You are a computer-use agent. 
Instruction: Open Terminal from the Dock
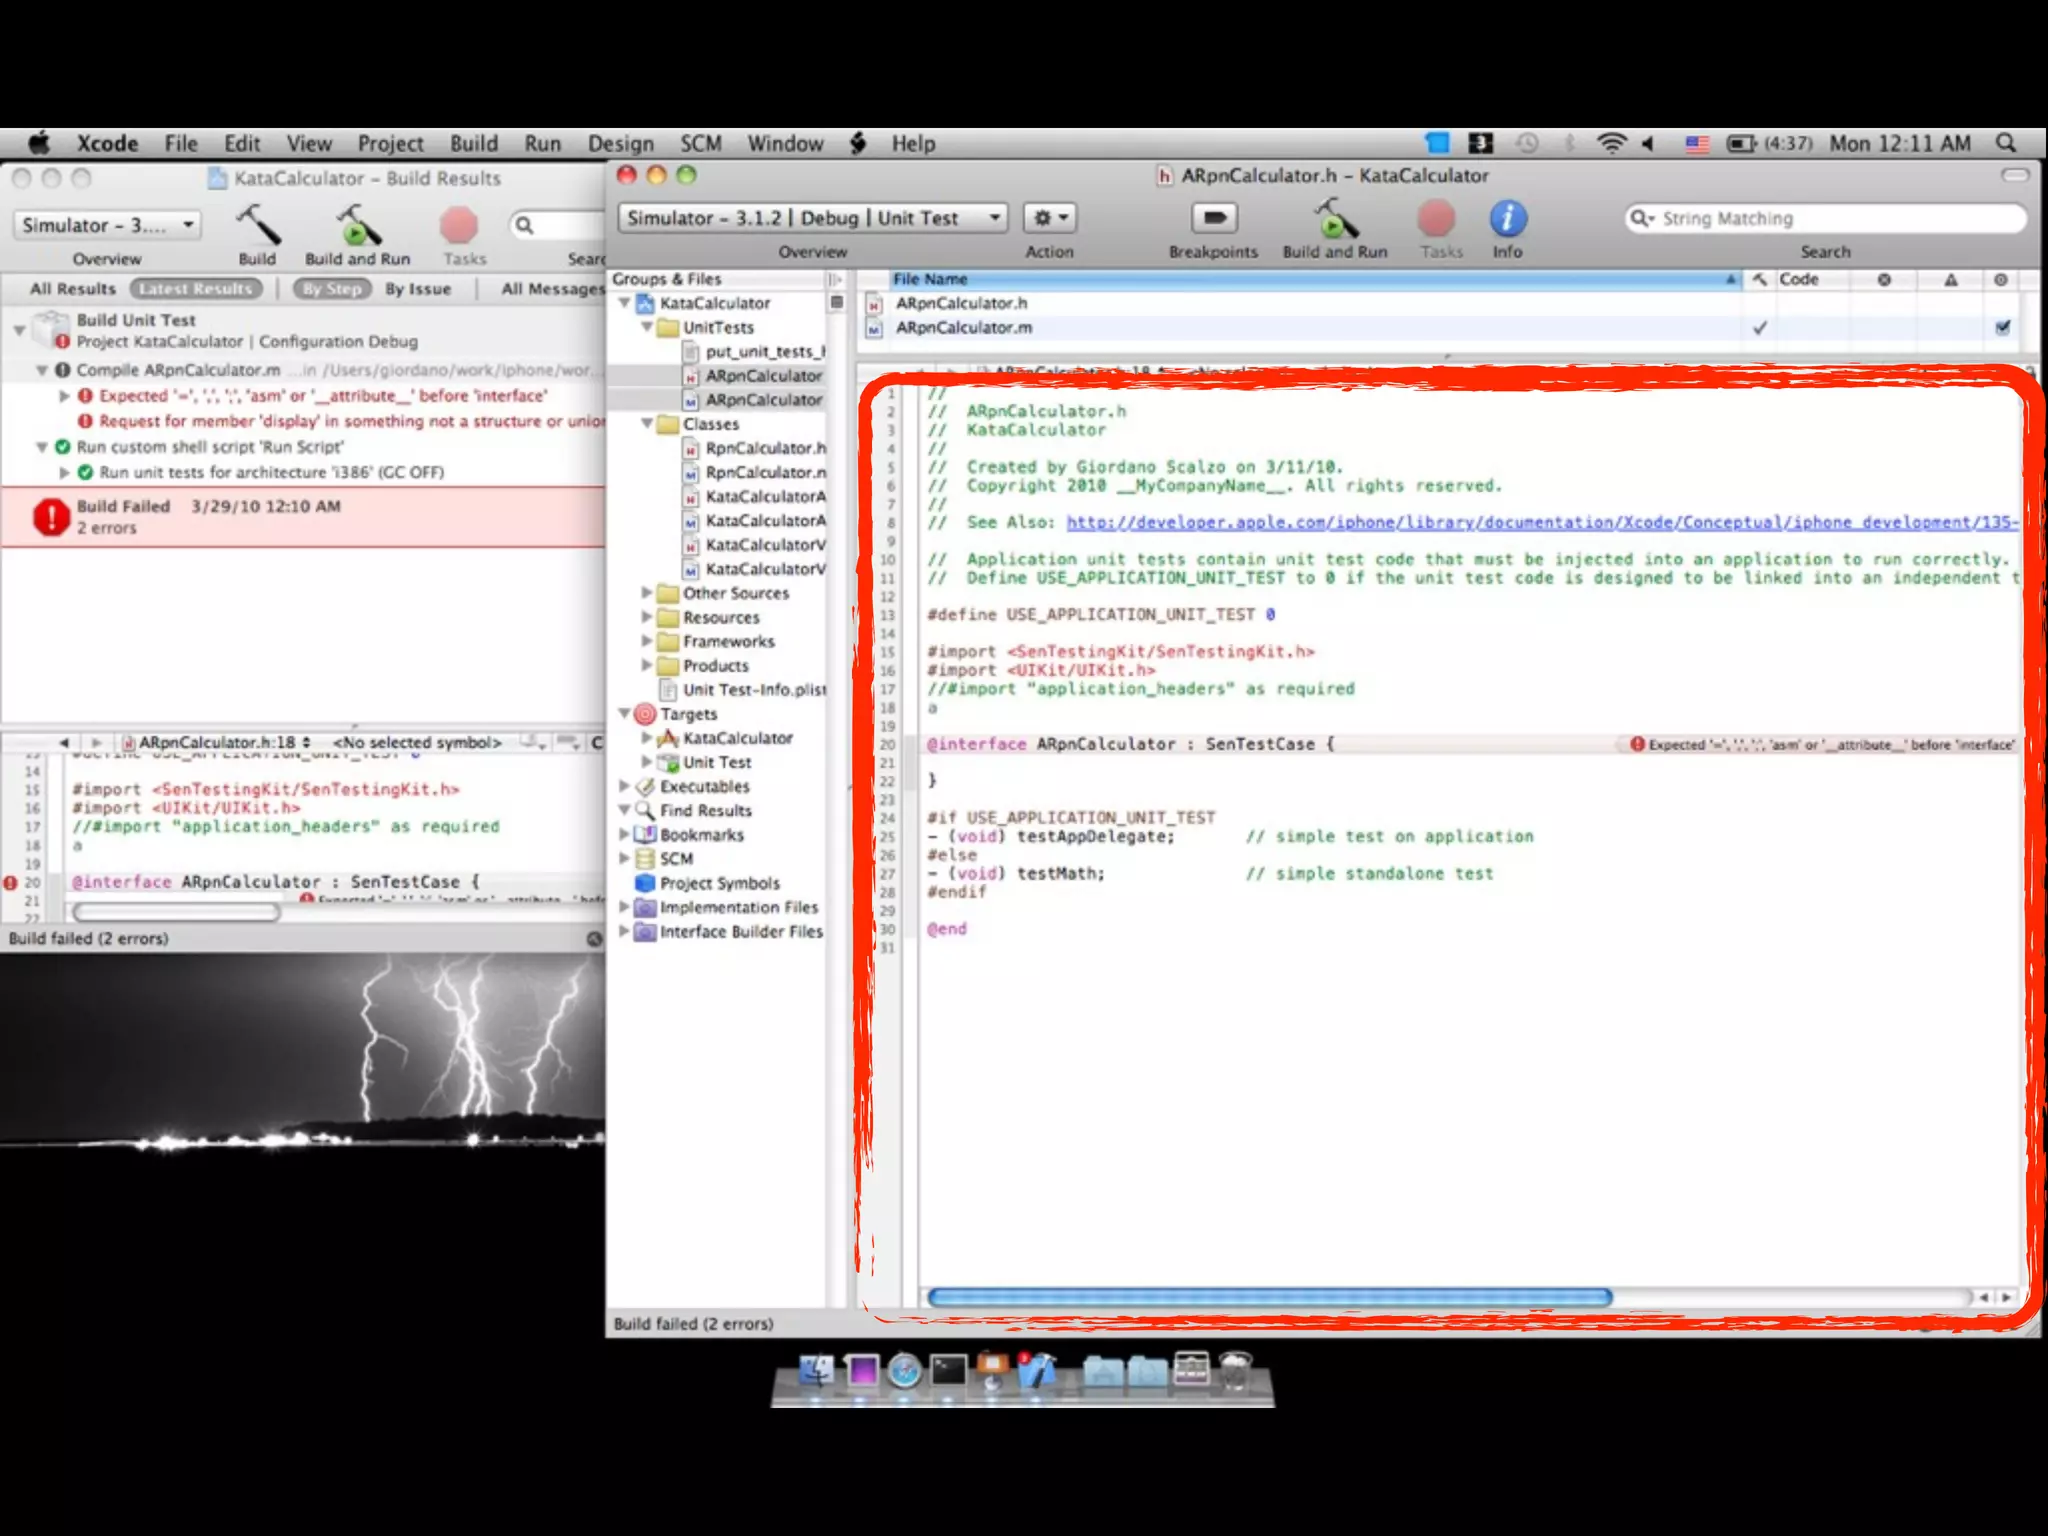coord(948,1371)
